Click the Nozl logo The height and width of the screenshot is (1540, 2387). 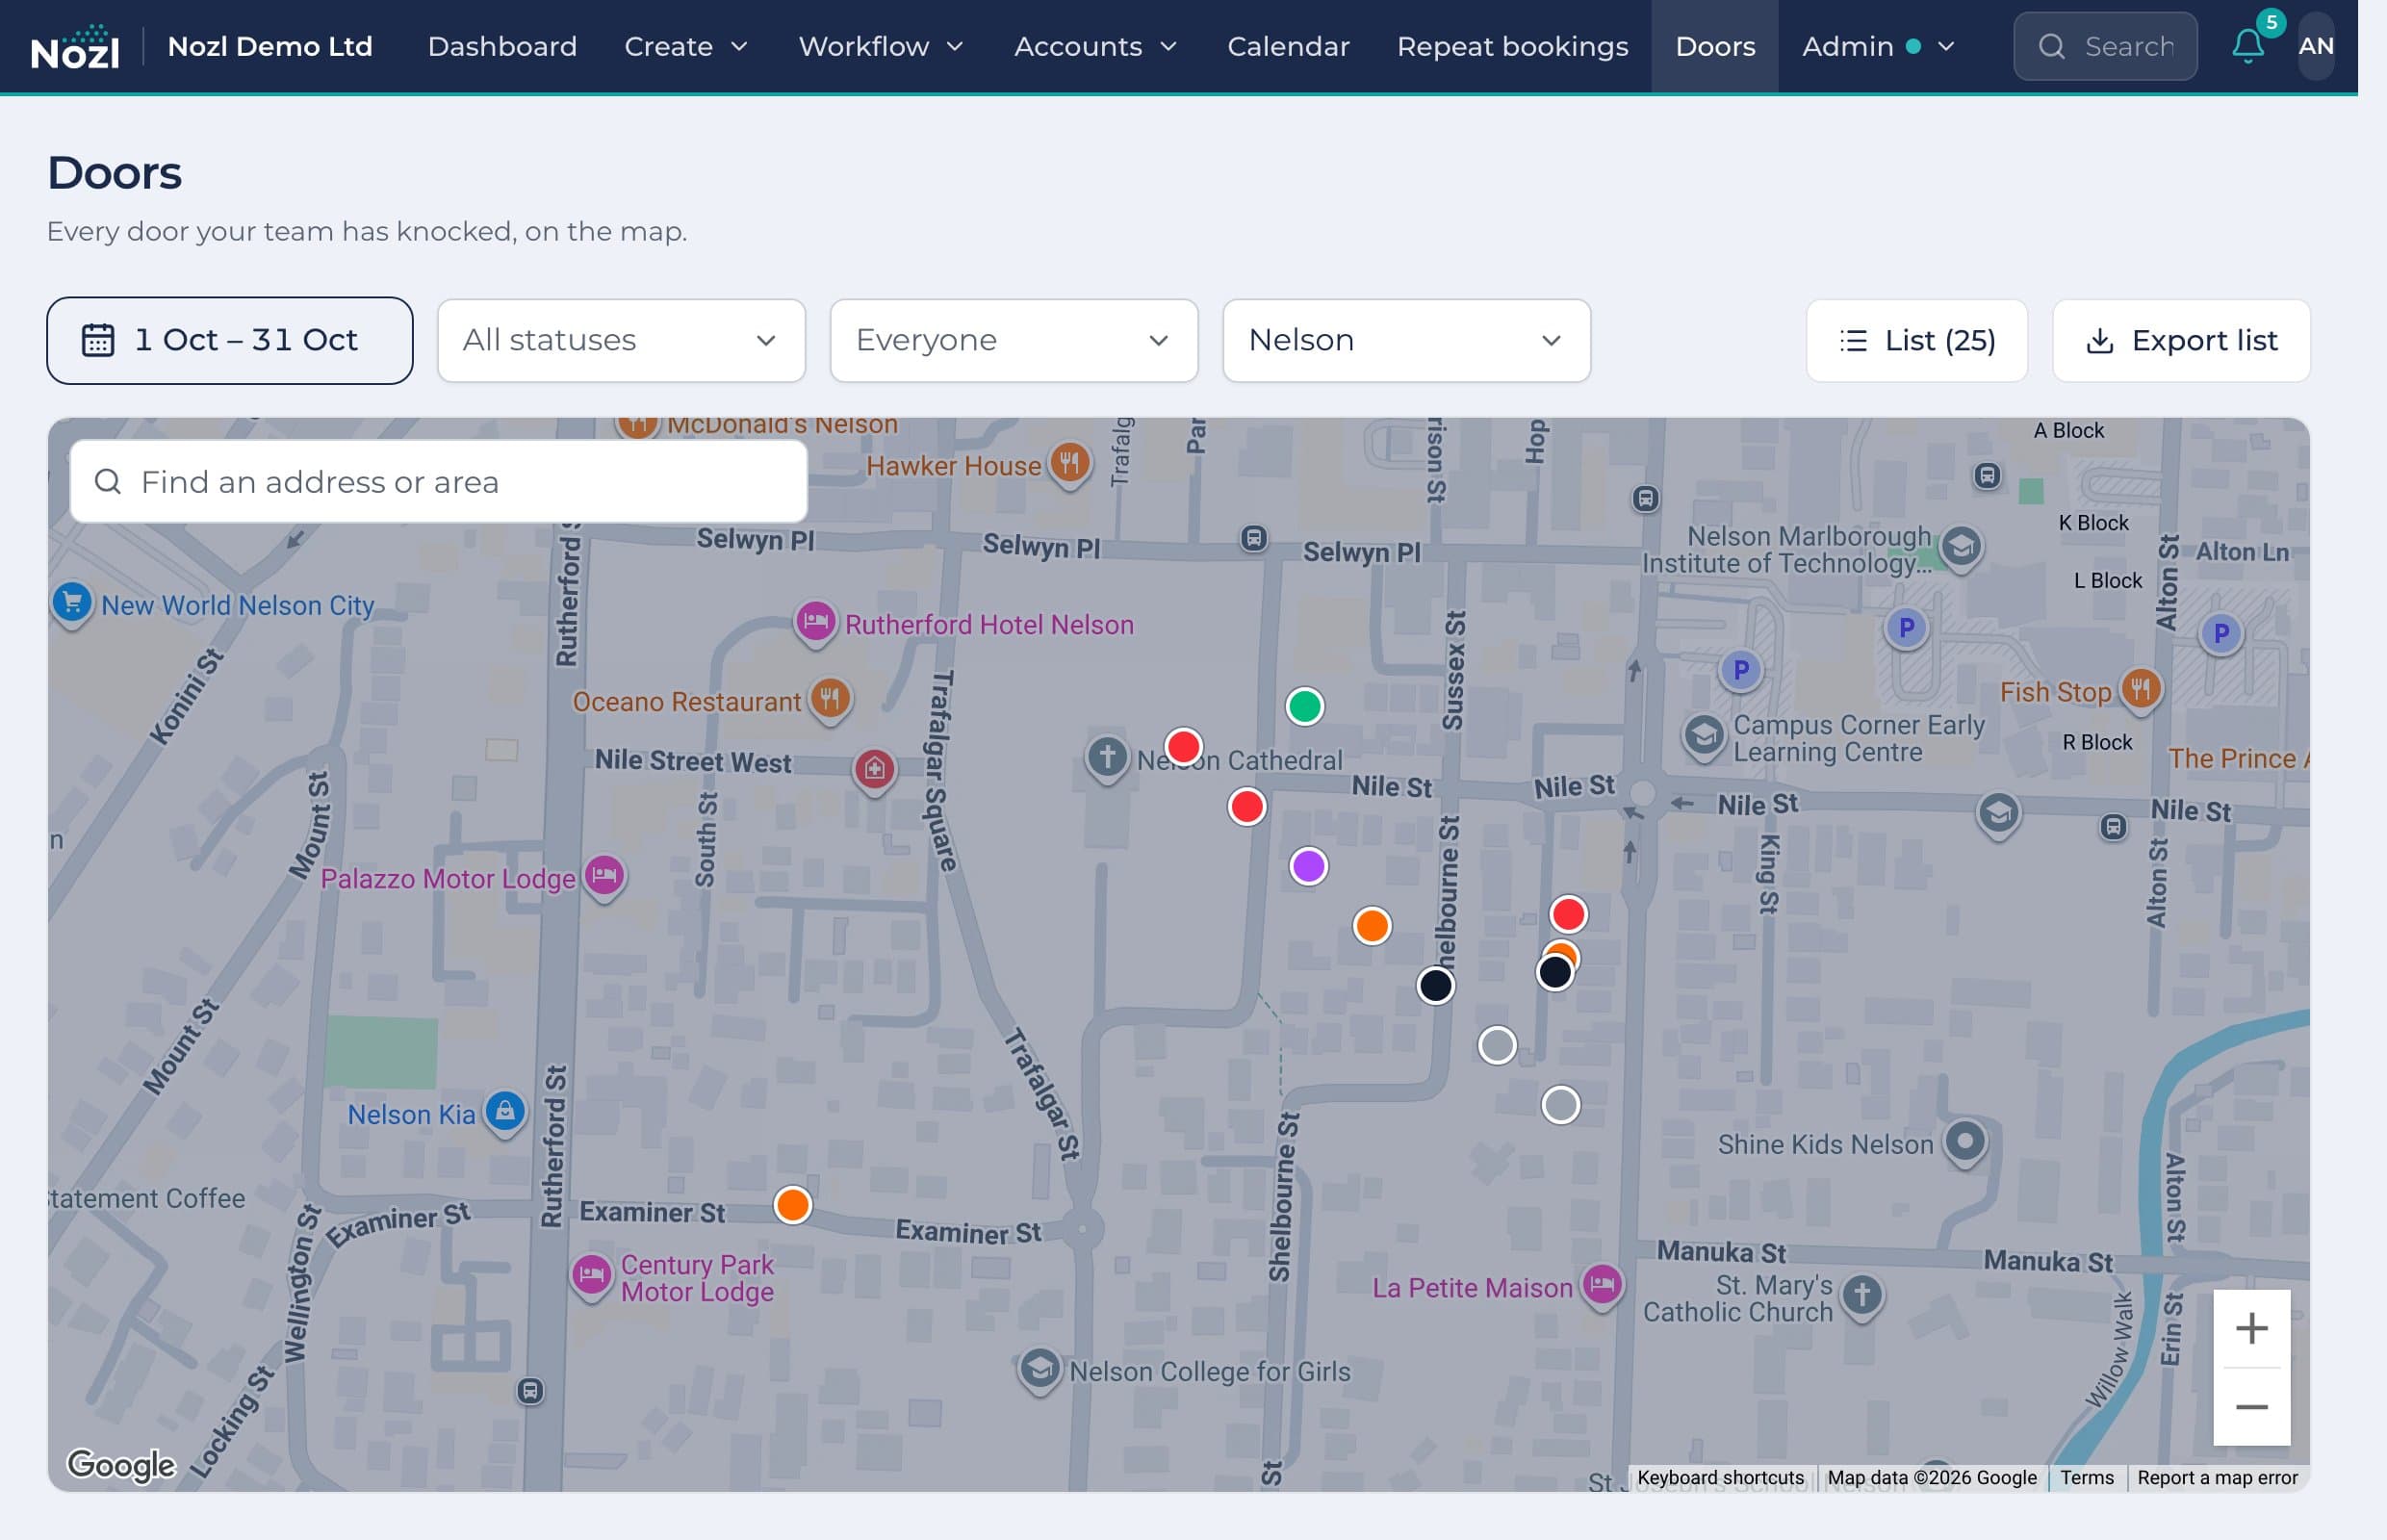tap(75, 47)
